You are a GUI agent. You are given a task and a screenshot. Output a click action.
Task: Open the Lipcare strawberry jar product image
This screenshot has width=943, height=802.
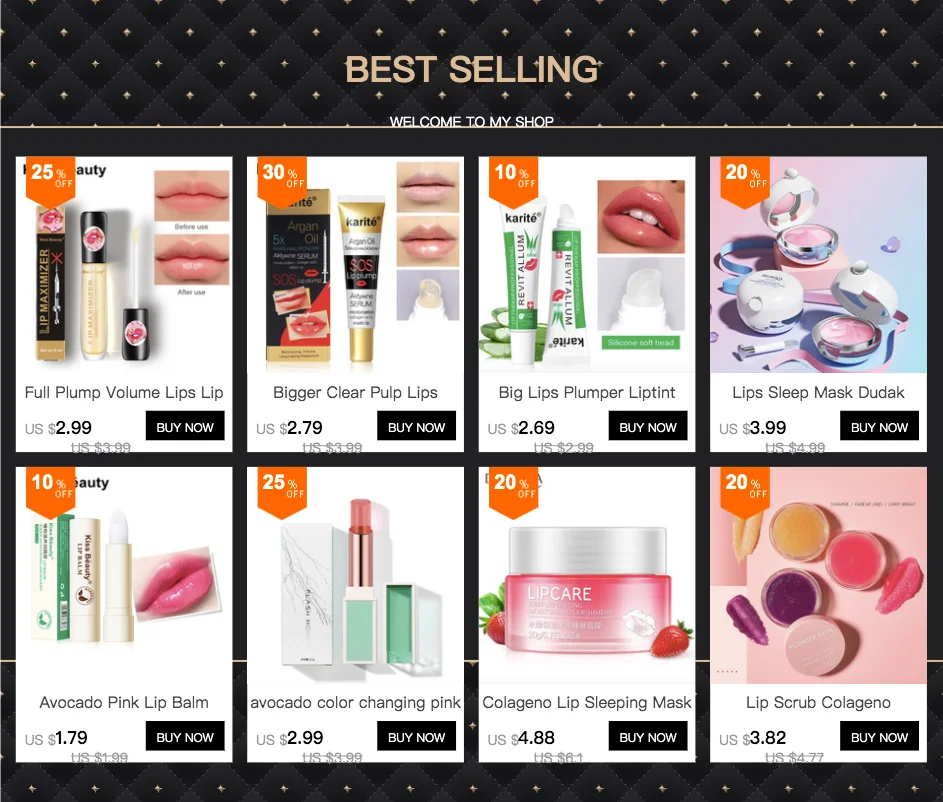tap(587, 575)
